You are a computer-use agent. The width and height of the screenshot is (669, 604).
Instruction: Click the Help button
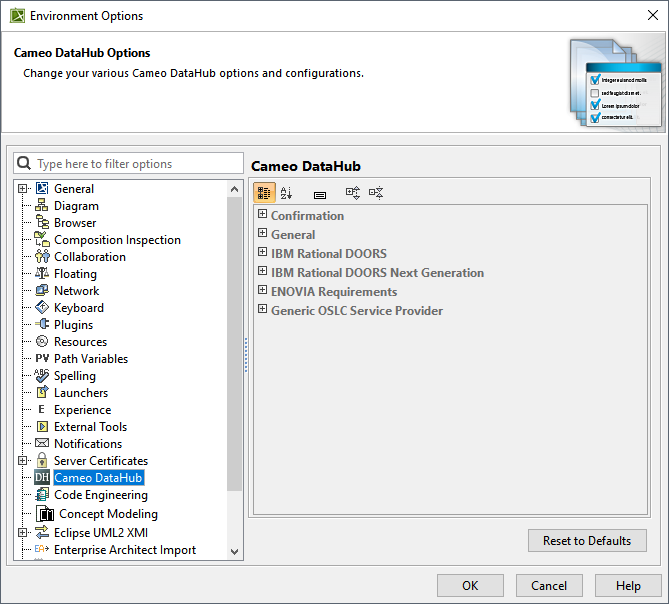coord(628,585)
